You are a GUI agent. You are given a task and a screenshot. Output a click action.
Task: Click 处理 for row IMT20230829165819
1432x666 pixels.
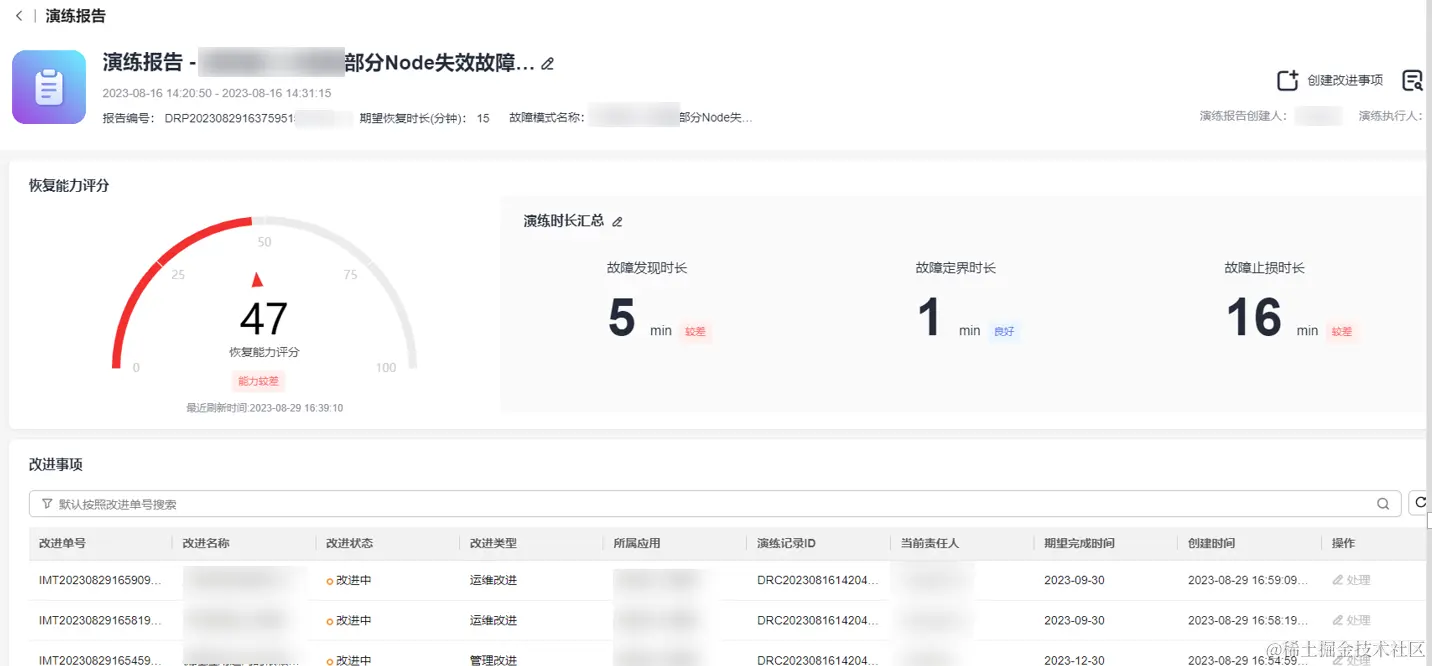[1351, 620]
